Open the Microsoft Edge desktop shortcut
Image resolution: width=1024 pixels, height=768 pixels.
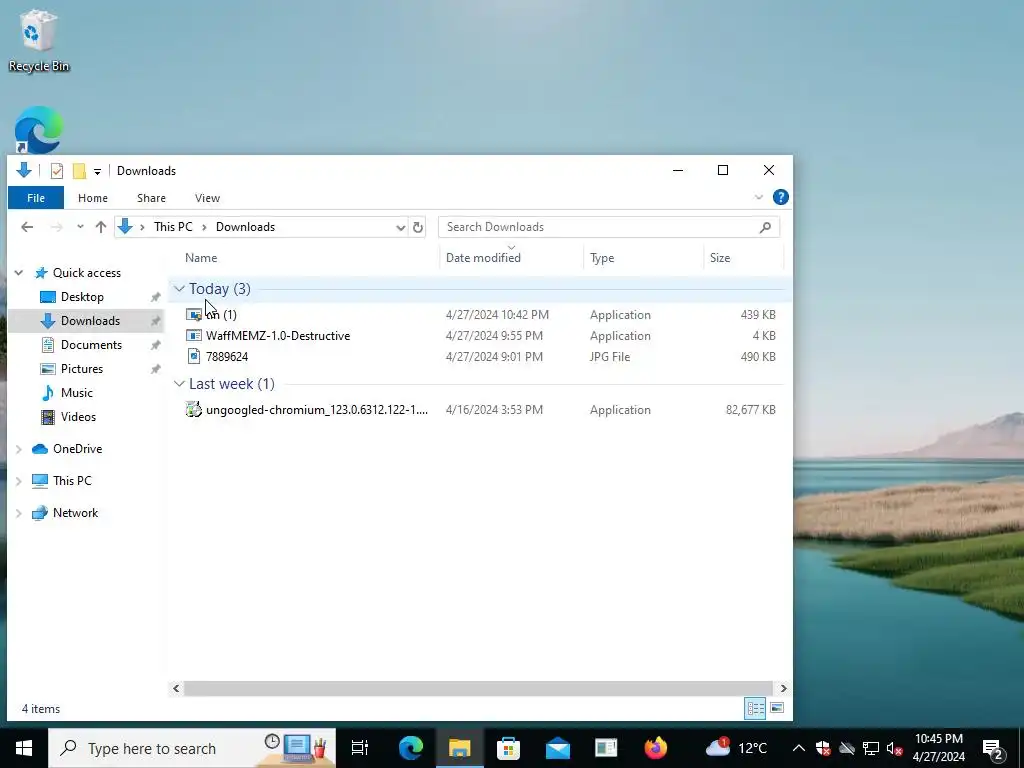[x=39, y=129]
